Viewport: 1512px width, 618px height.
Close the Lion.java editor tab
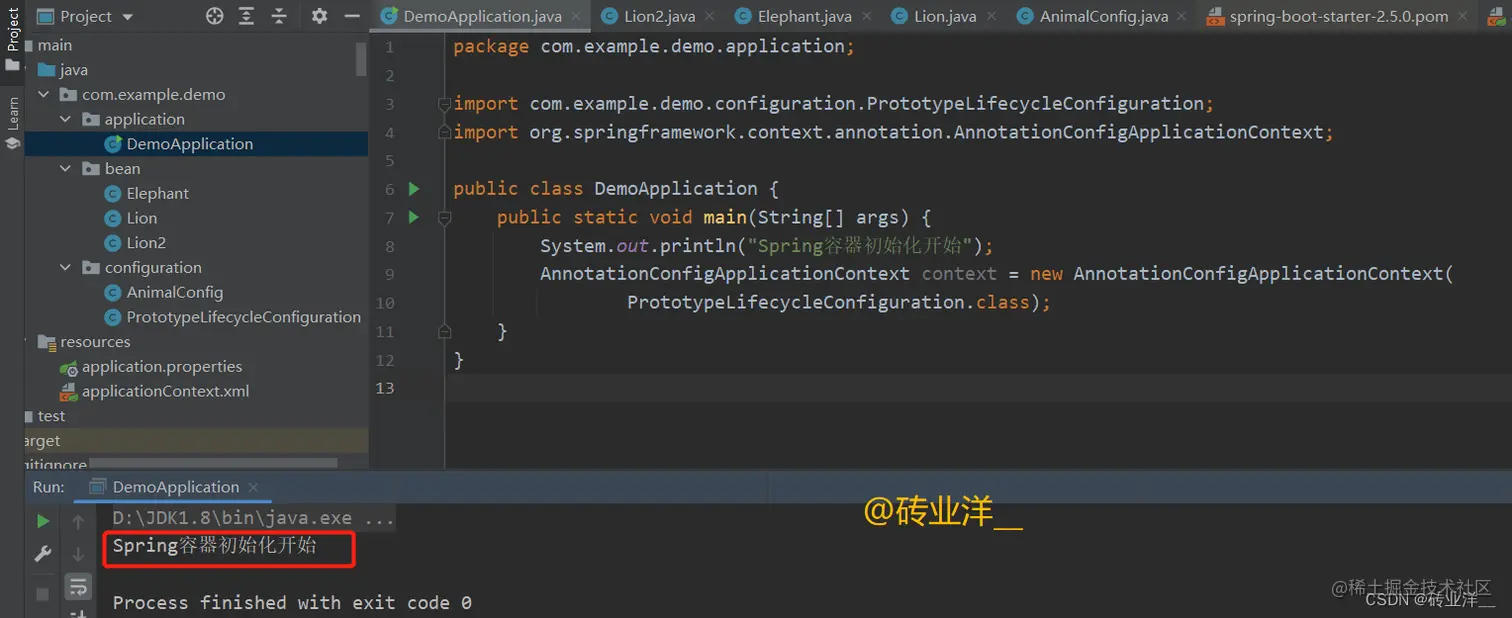[992, 17]
